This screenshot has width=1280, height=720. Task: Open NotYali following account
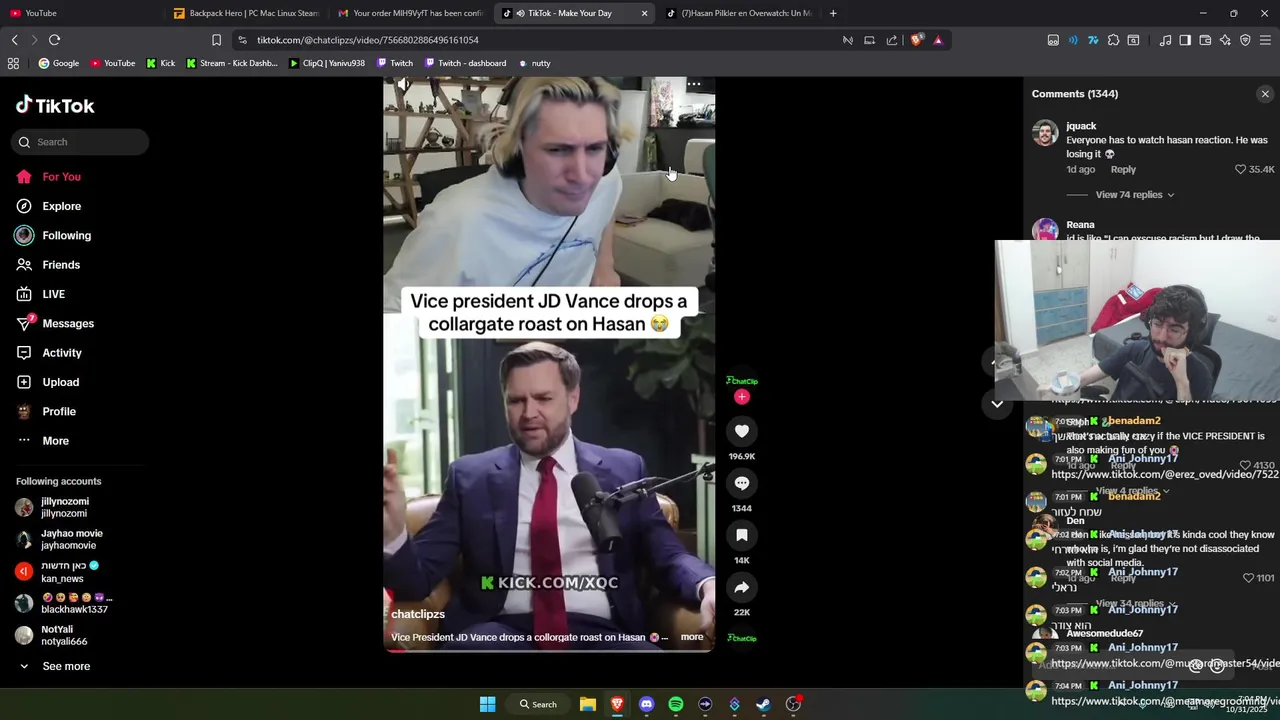click(x=65, y=635)
